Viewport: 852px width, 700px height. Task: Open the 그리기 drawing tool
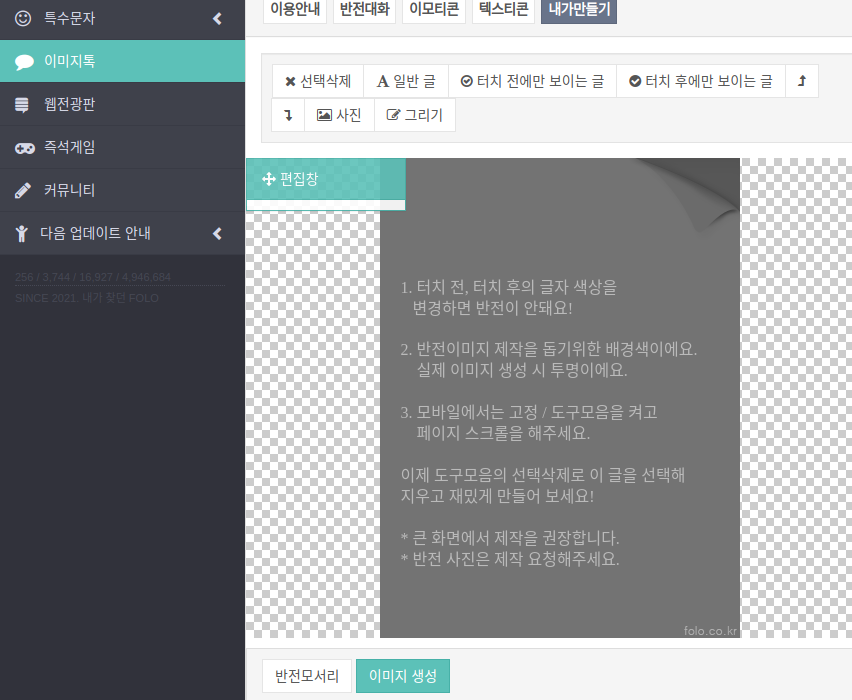click(x=415, y=115)
